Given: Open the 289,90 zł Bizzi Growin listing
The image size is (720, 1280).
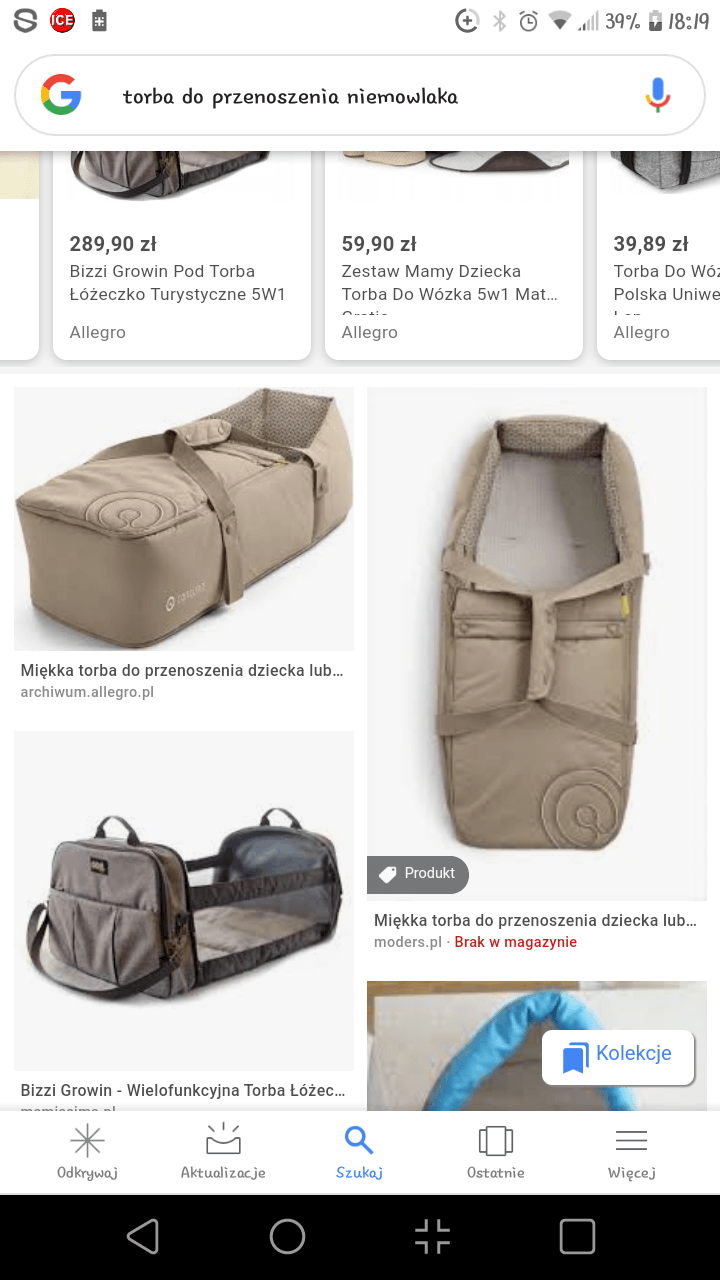Looking at the screenshot, I should (x=182, y=255).
